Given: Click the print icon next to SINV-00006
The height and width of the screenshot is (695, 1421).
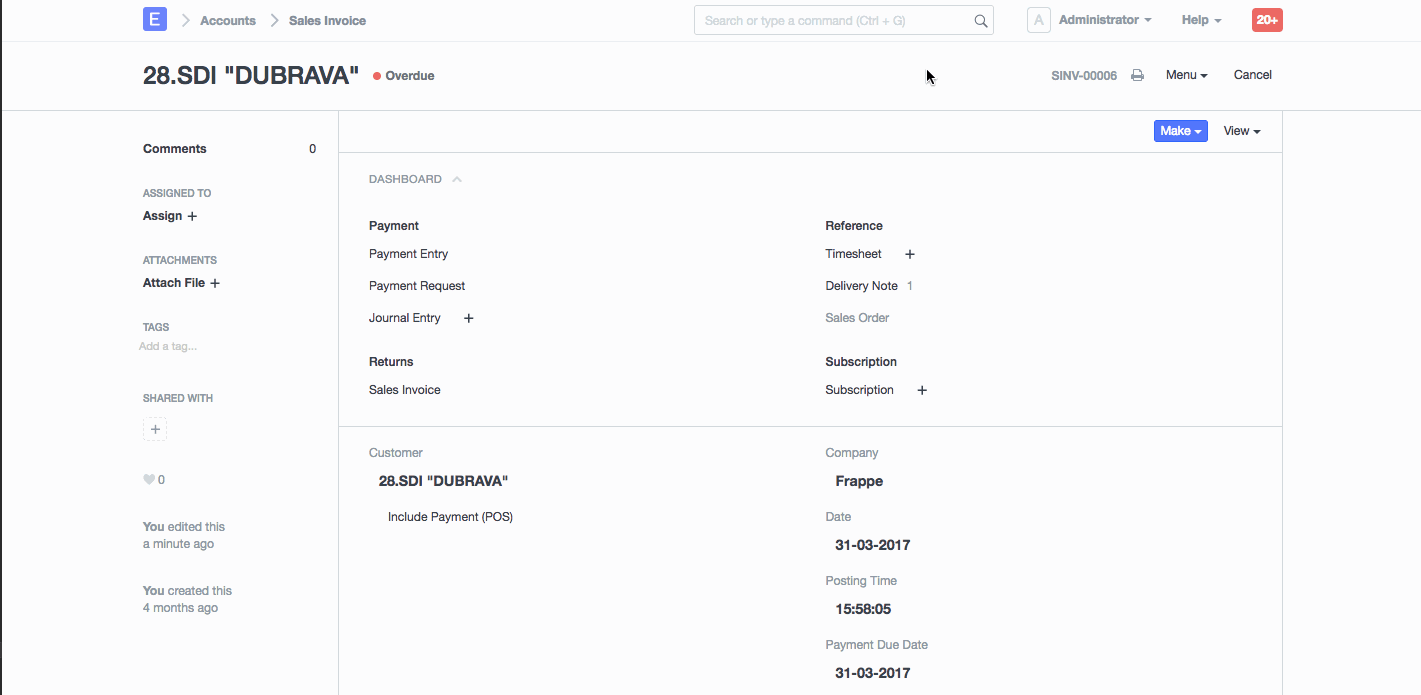Looking at the screenshot, I should (1137, 75).
